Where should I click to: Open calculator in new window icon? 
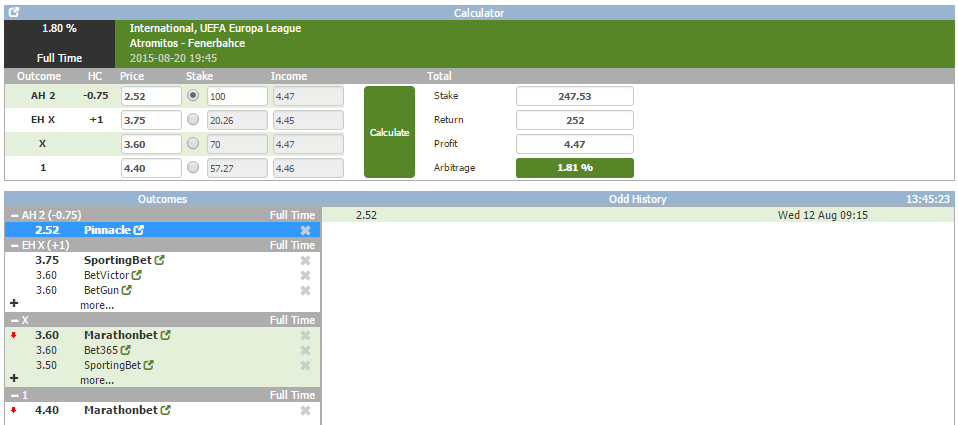point(13,13)
